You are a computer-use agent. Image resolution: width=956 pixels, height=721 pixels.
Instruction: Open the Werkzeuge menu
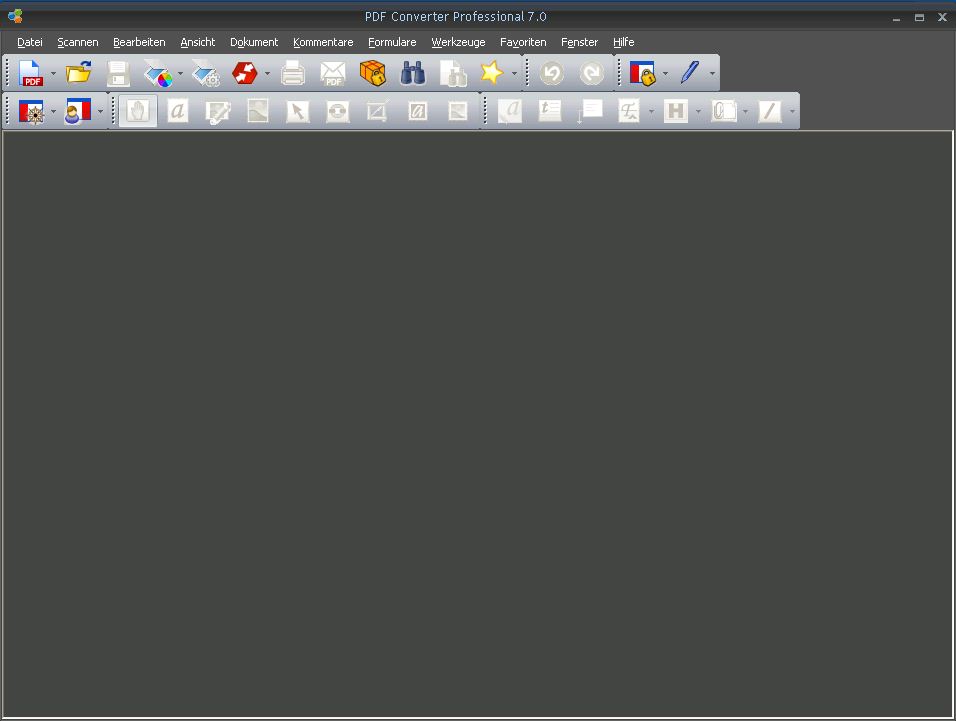click(x=458, y=42)
